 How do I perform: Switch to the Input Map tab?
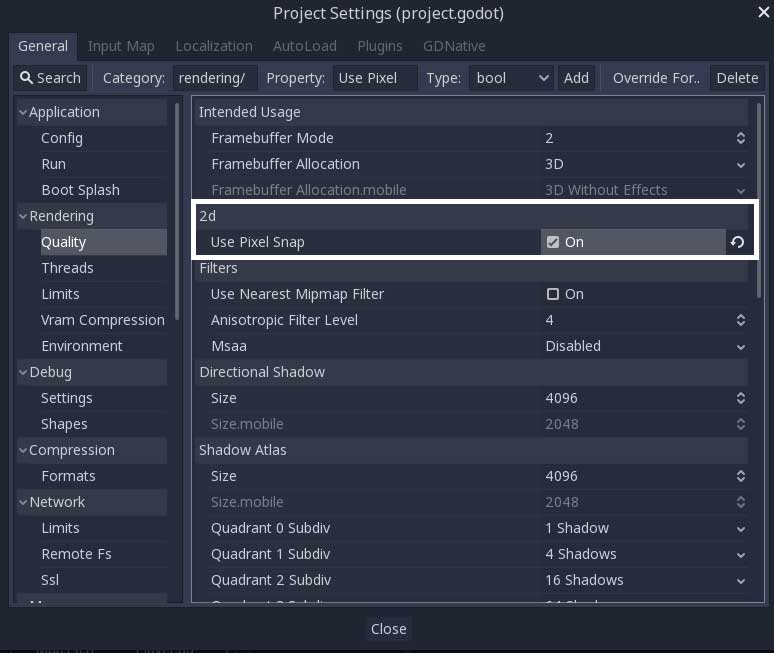pos(121,46)
